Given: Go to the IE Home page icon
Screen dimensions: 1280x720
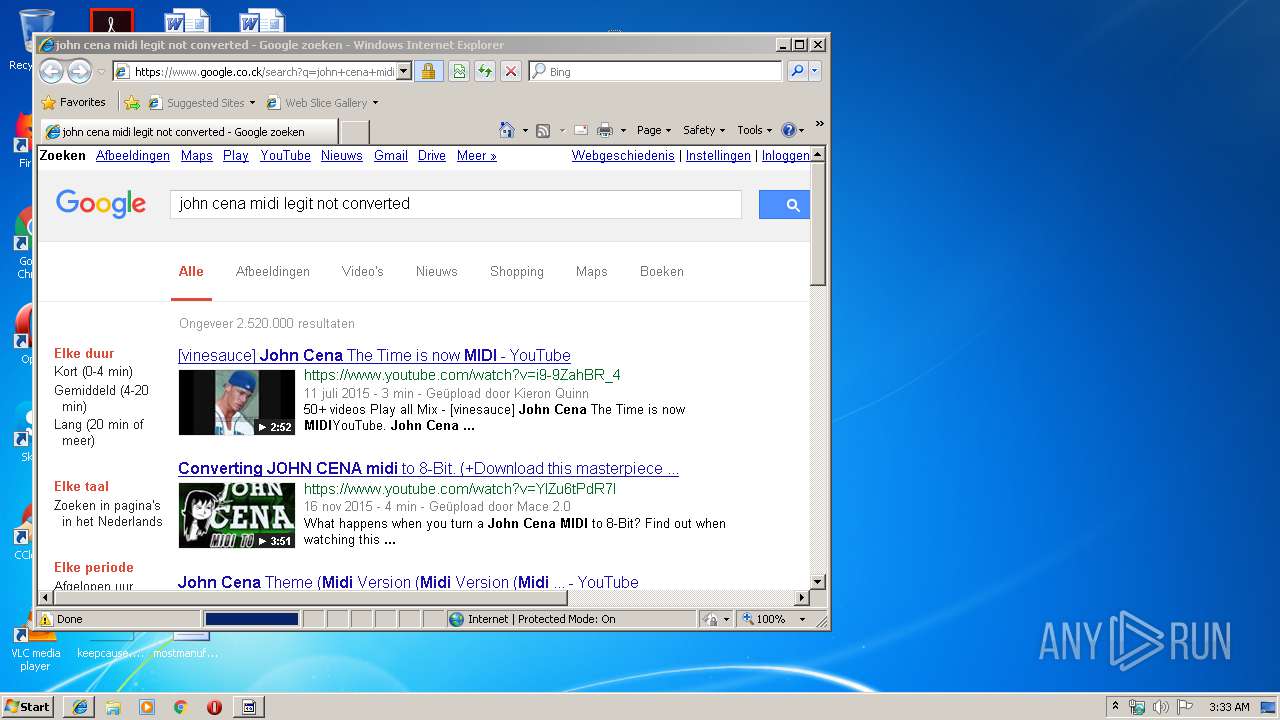Looking at the screenshot, I should 506,130.
